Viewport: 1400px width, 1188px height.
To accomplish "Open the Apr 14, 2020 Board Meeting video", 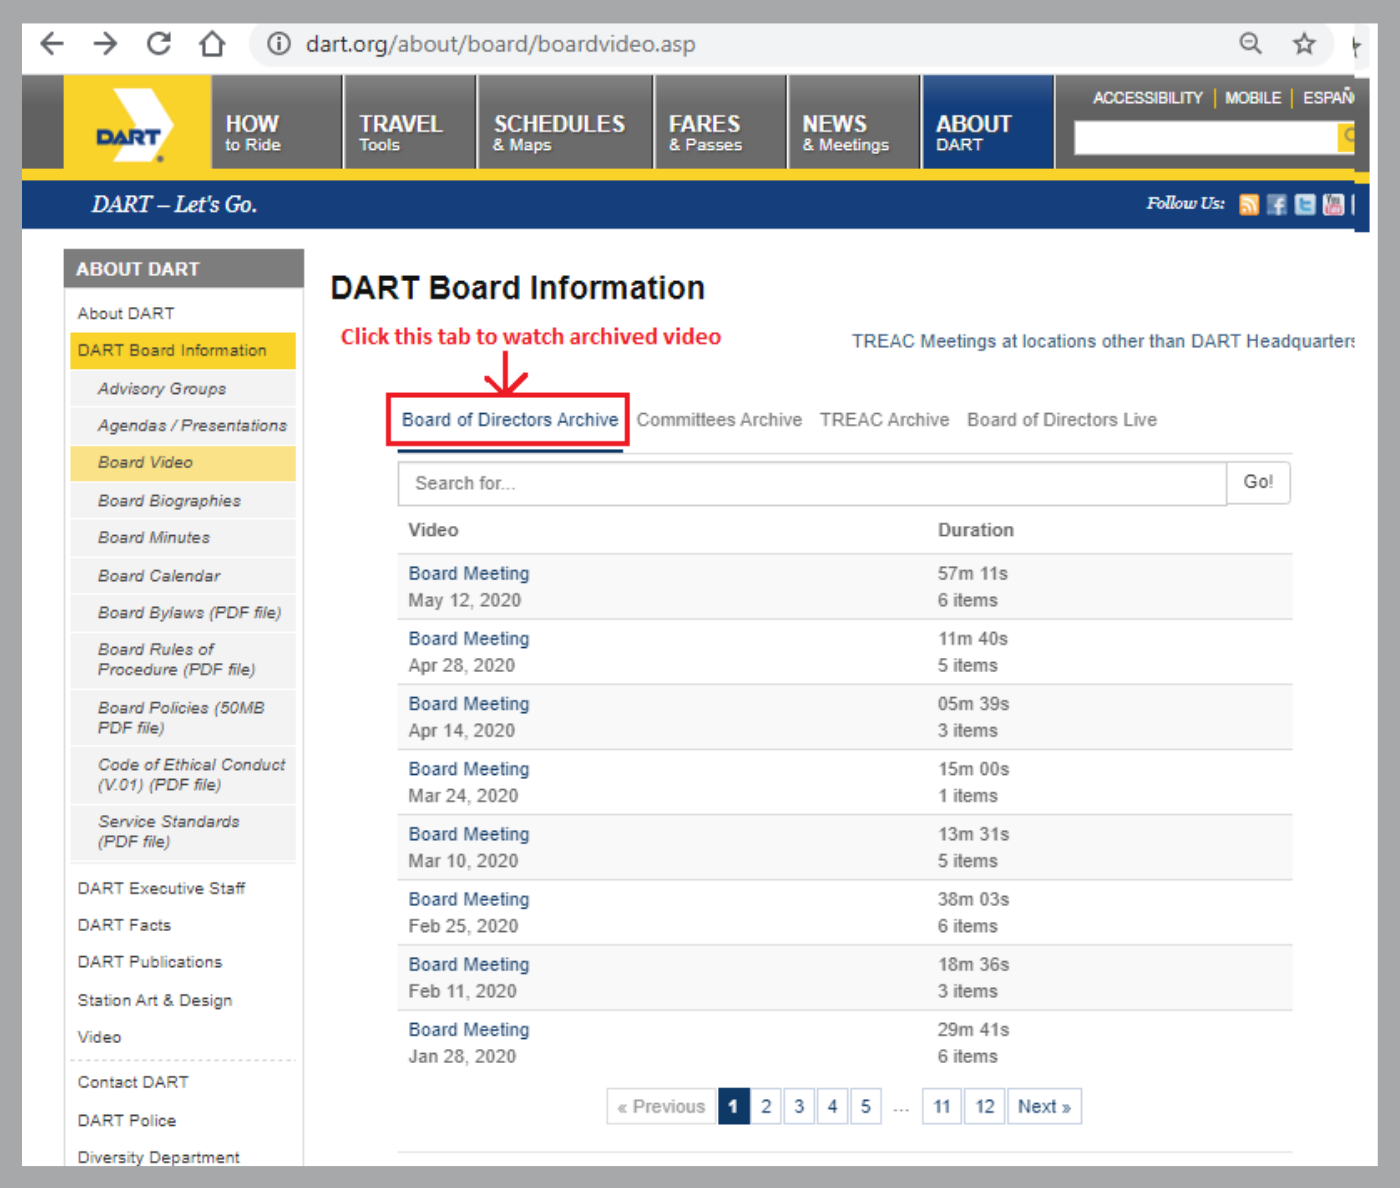I will (x=469, y=704).
